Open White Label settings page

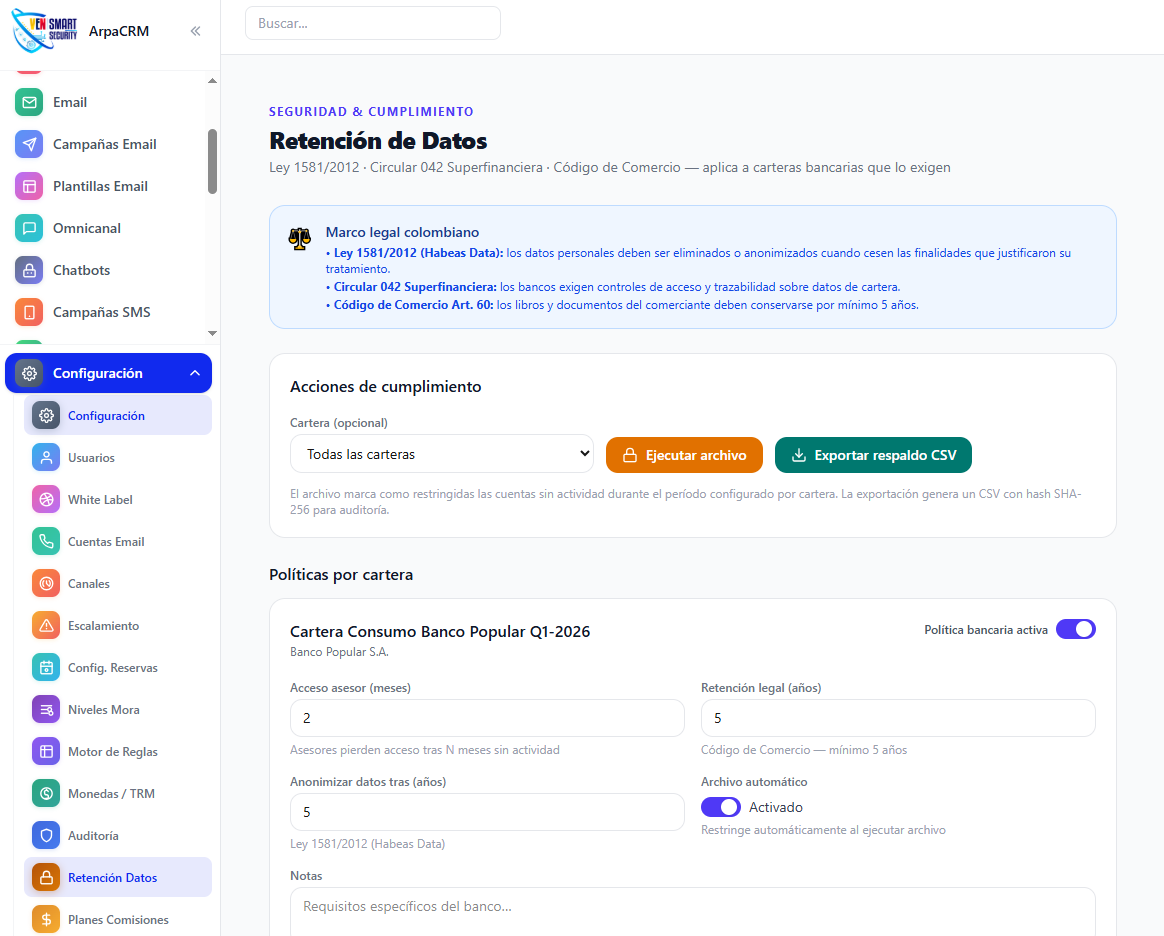tap(118, 500)
